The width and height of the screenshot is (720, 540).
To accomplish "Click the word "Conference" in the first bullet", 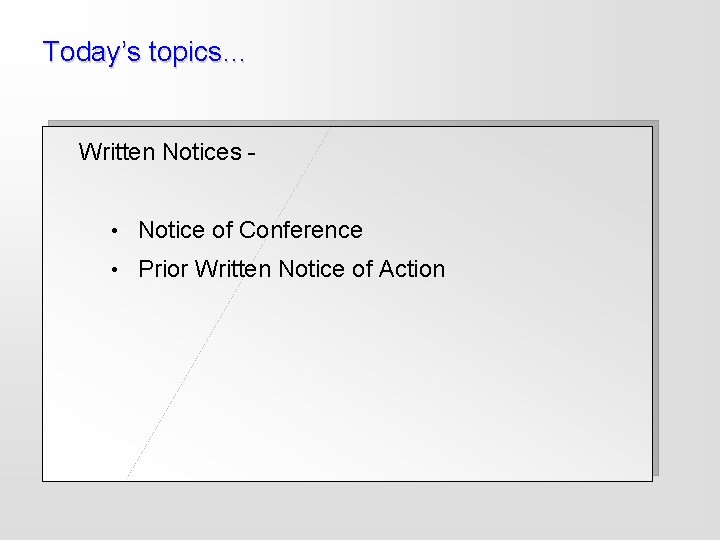I will [301, 230].
